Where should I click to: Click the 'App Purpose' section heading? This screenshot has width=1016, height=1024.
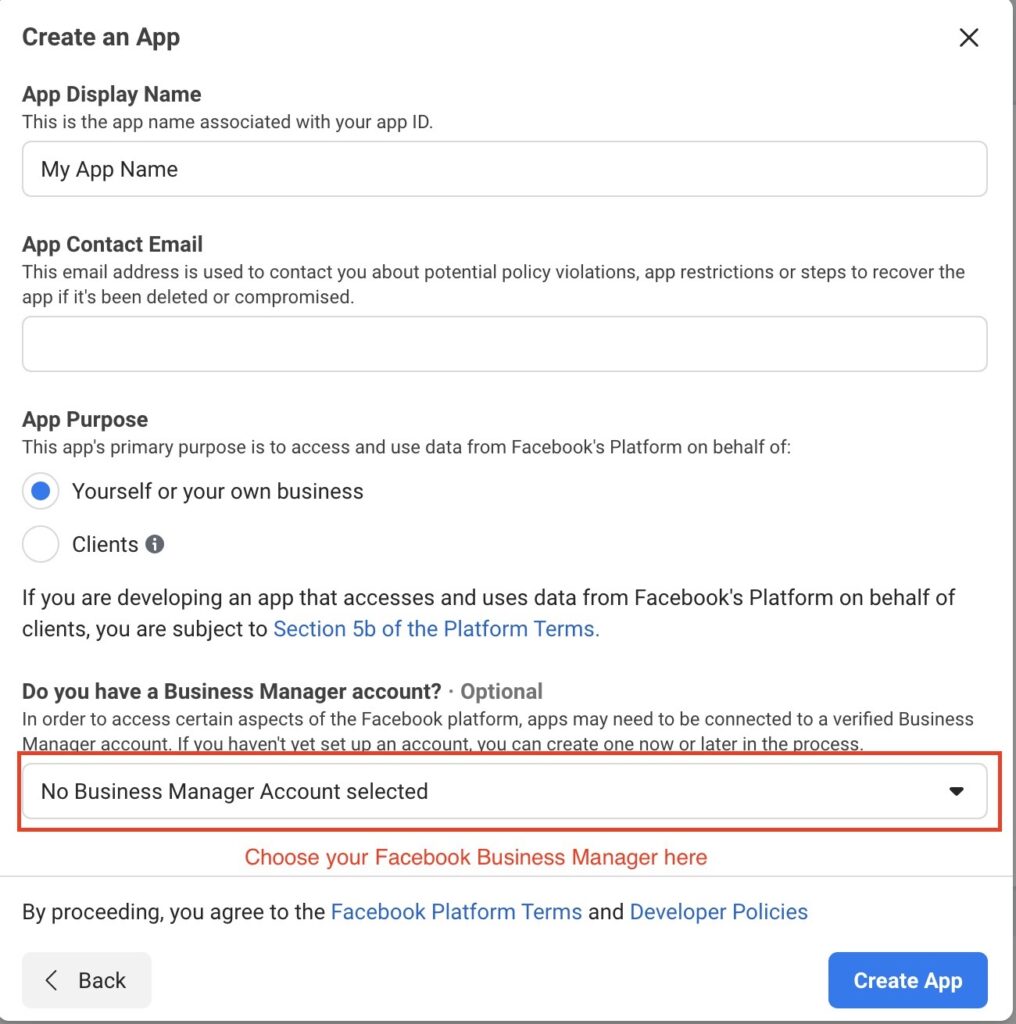(85, 419)
